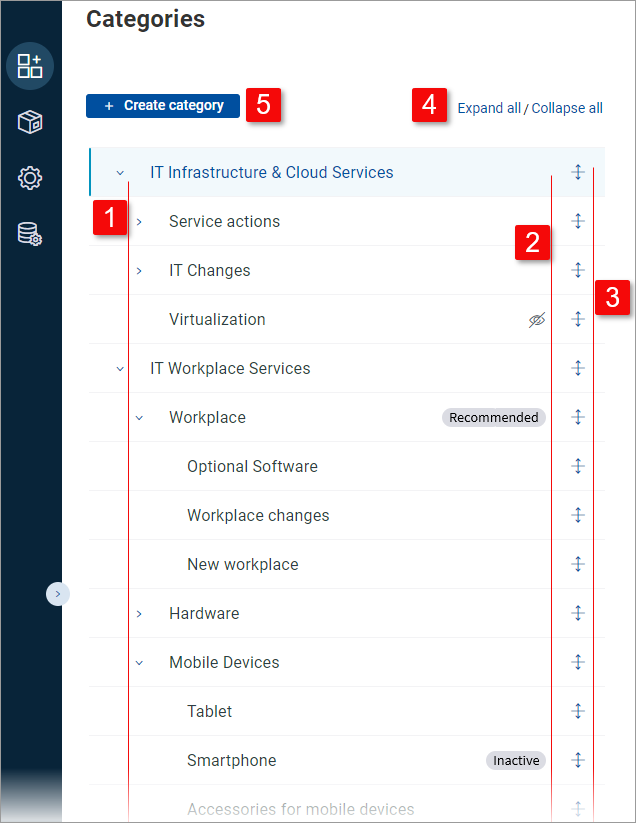Collapse the Mobile Devices category

[x=139, y=662]
